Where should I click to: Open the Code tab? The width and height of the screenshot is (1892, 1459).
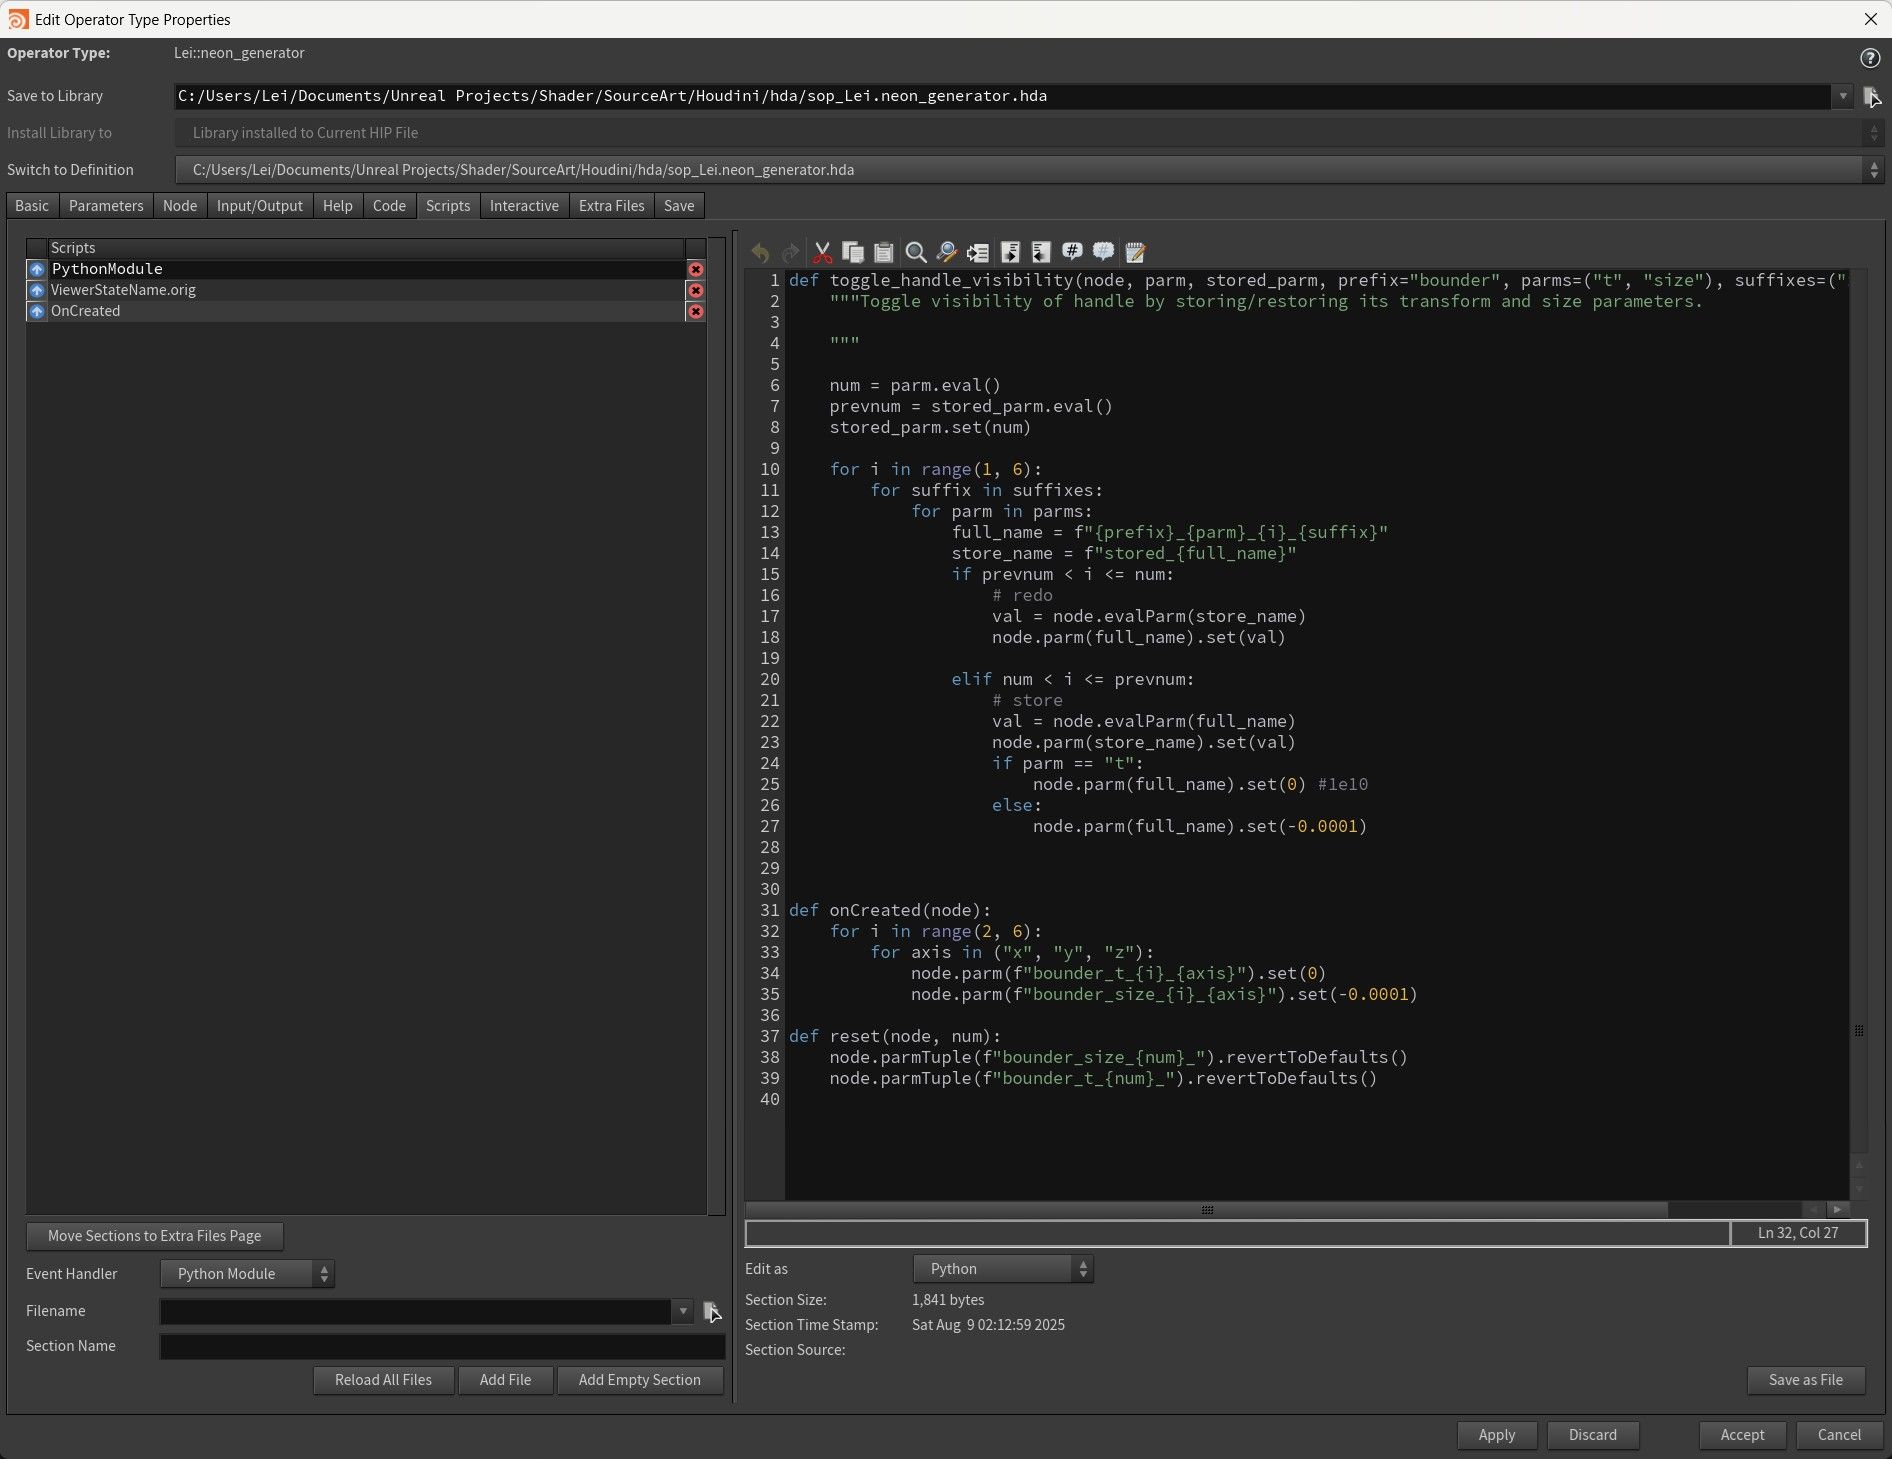tap(389, 205)
